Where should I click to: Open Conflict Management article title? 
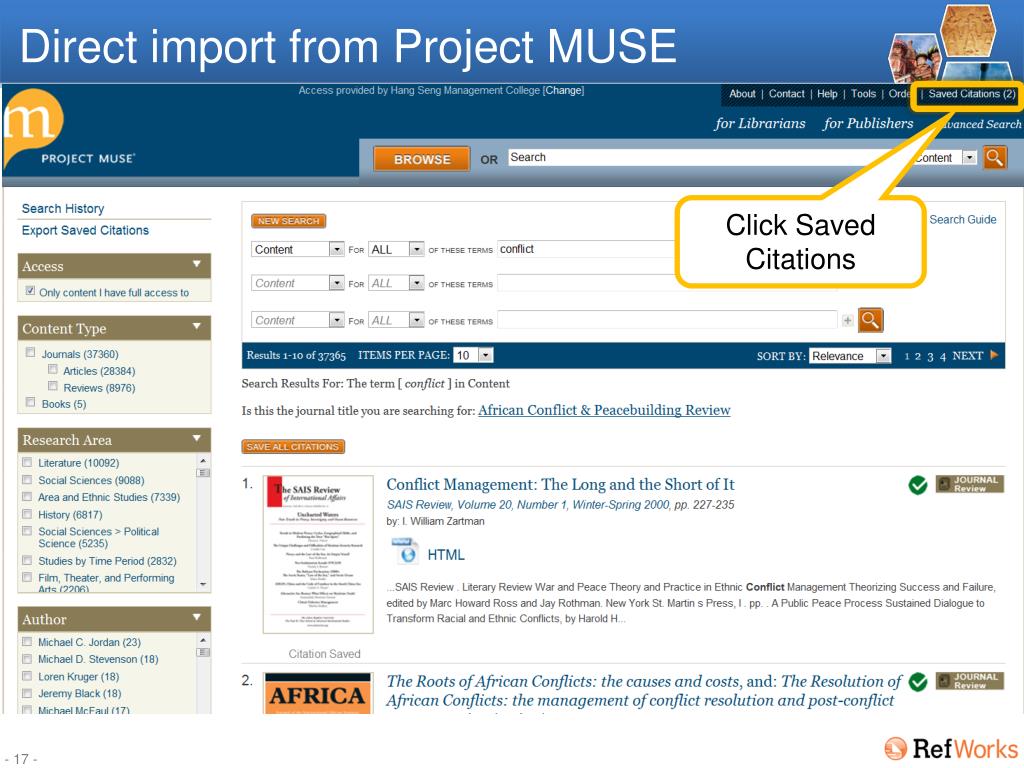coord(560,485)
